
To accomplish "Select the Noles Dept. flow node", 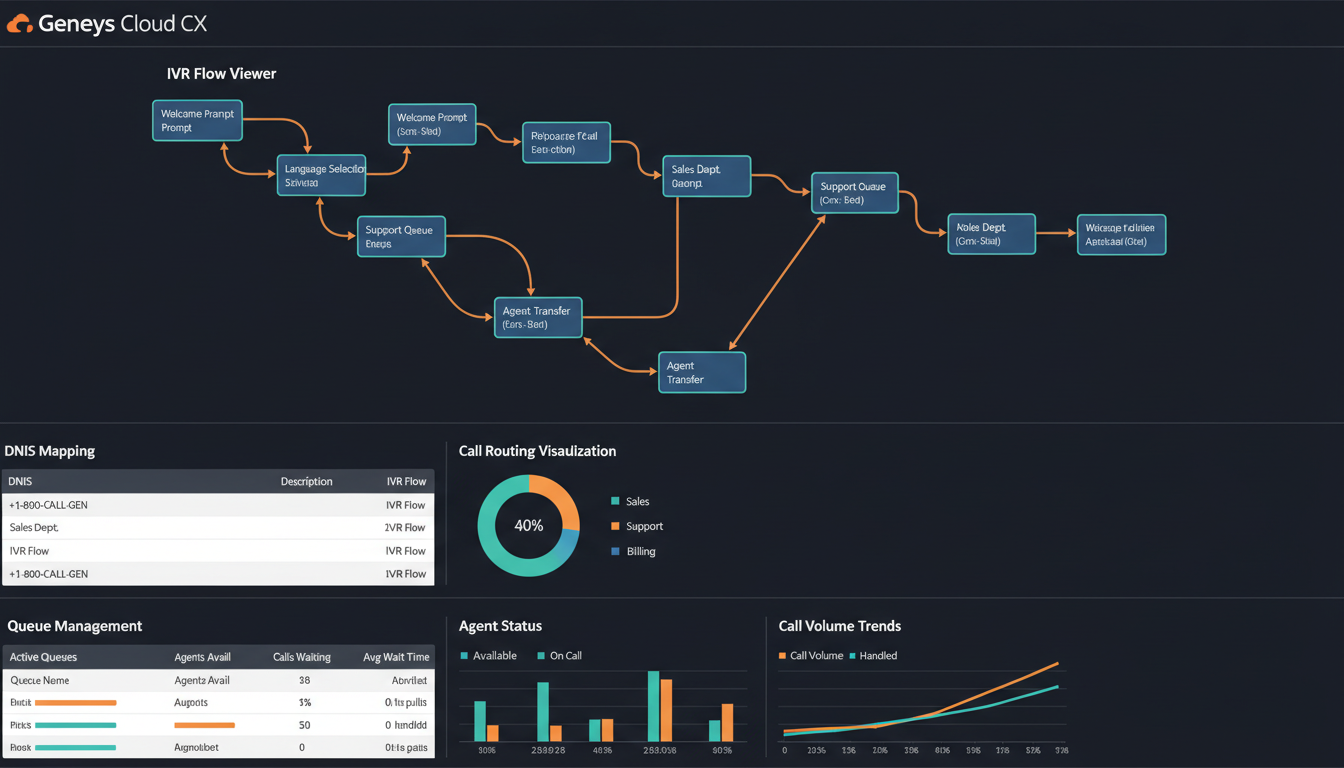I will [991, 234].
